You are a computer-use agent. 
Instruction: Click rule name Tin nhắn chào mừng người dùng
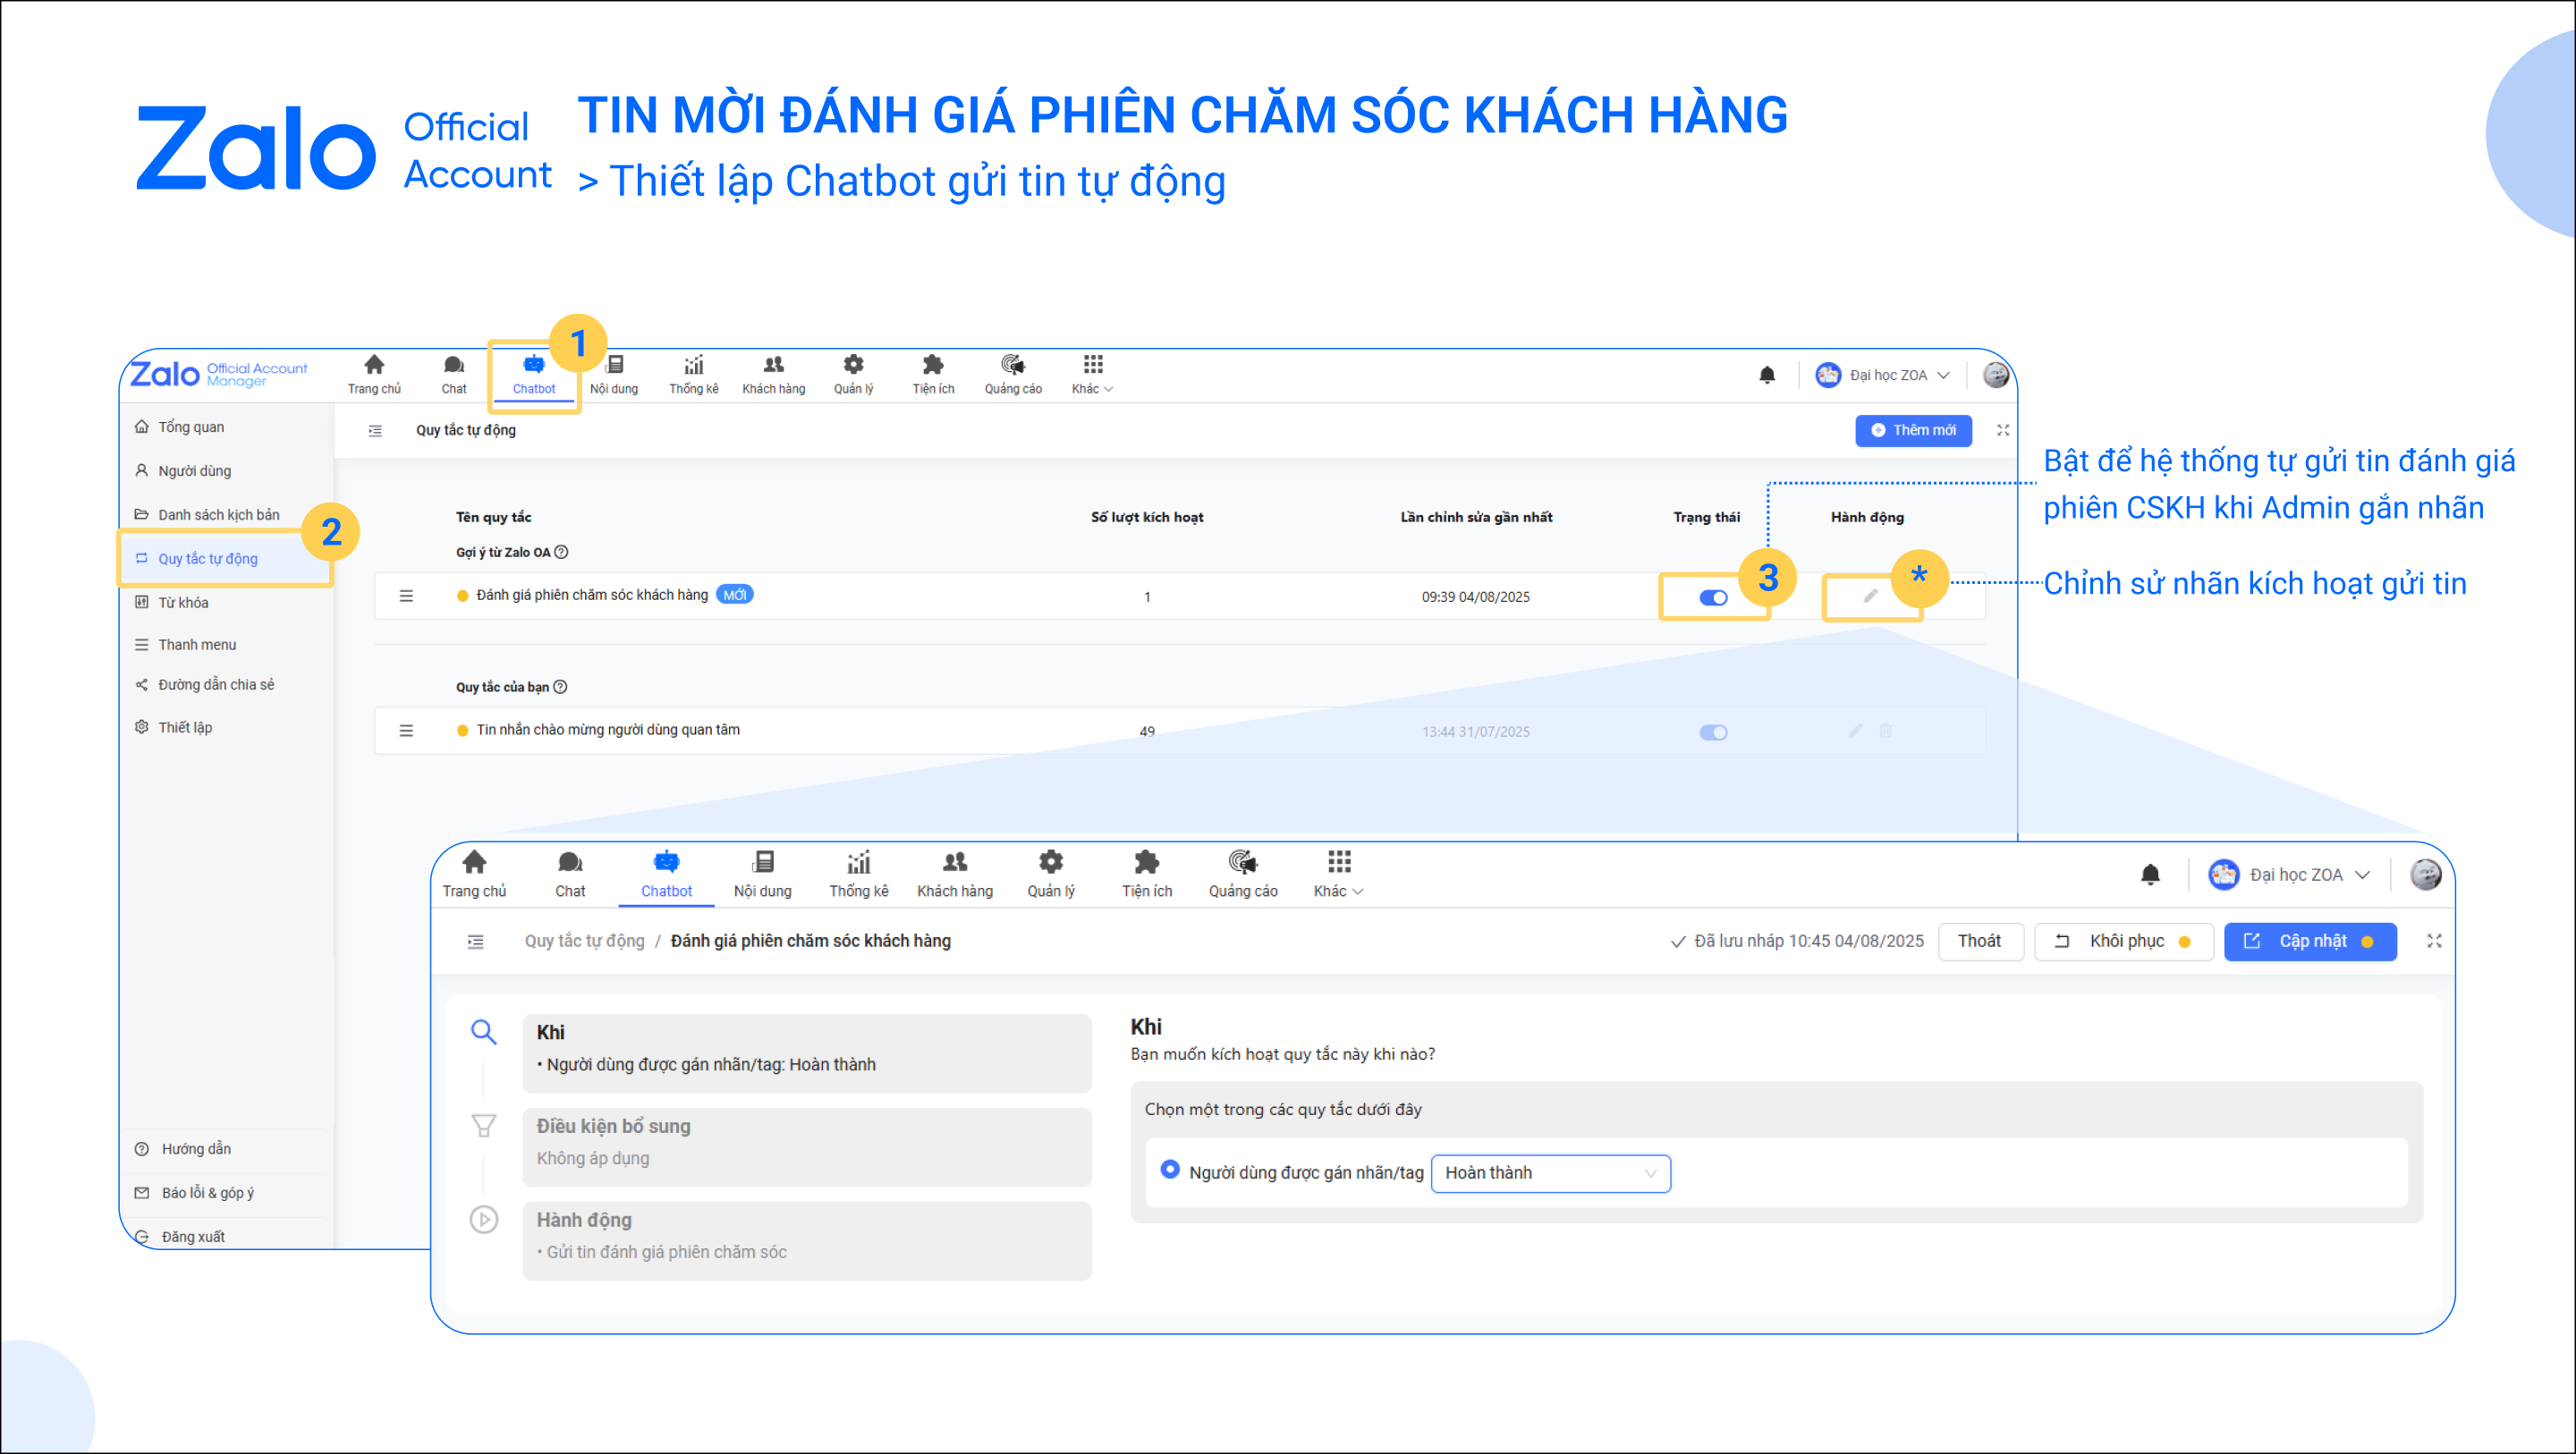[x=608, y=730]
